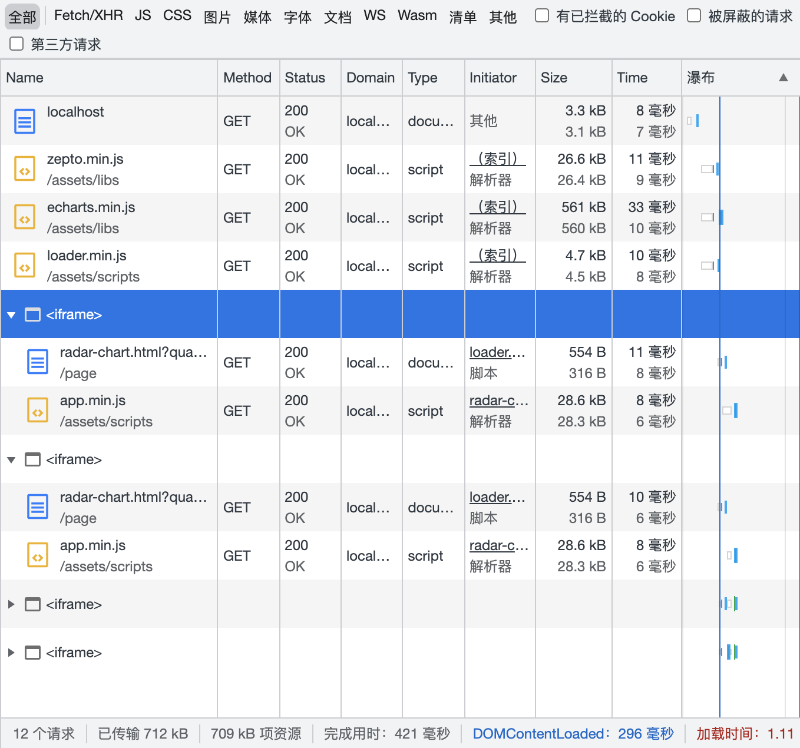The width and height of the screenshot is (800, 748).
Task: Click the echarts.min.js script icon
Action: [x=24, y=217]
